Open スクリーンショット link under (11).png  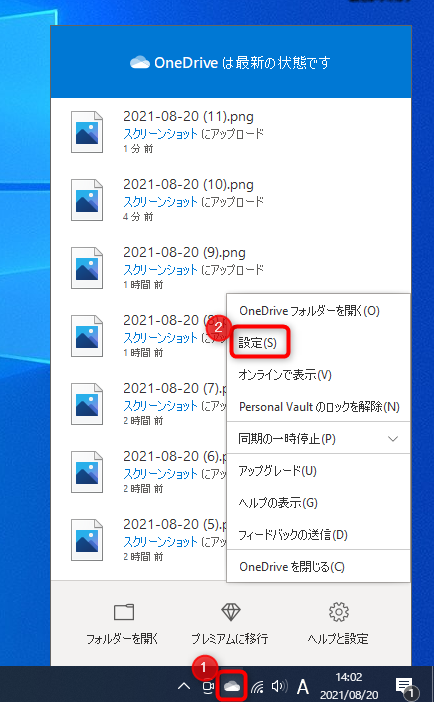[x=160, y=134]
